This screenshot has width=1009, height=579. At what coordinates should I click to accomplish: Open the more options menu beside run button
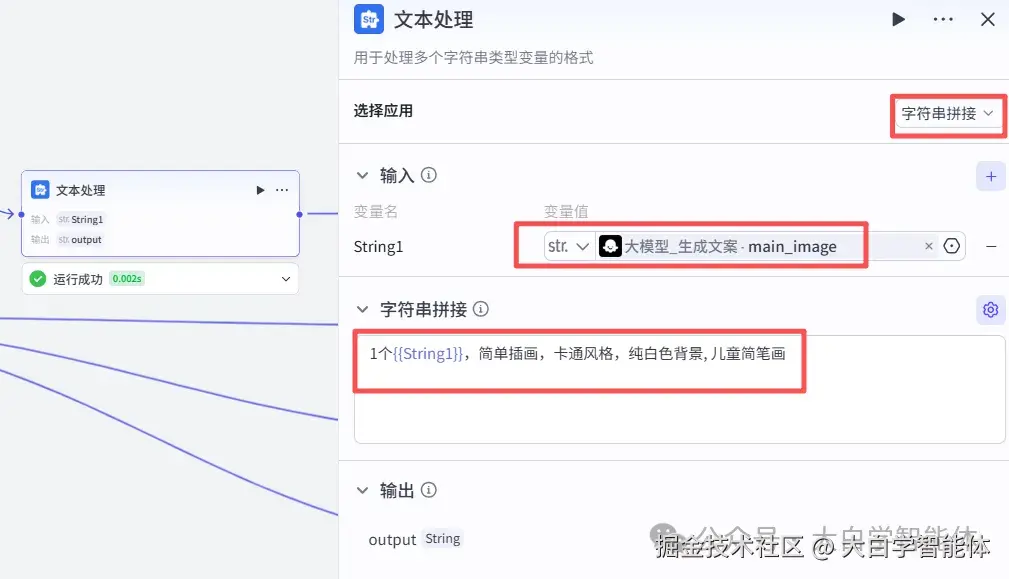pos(942,18)
